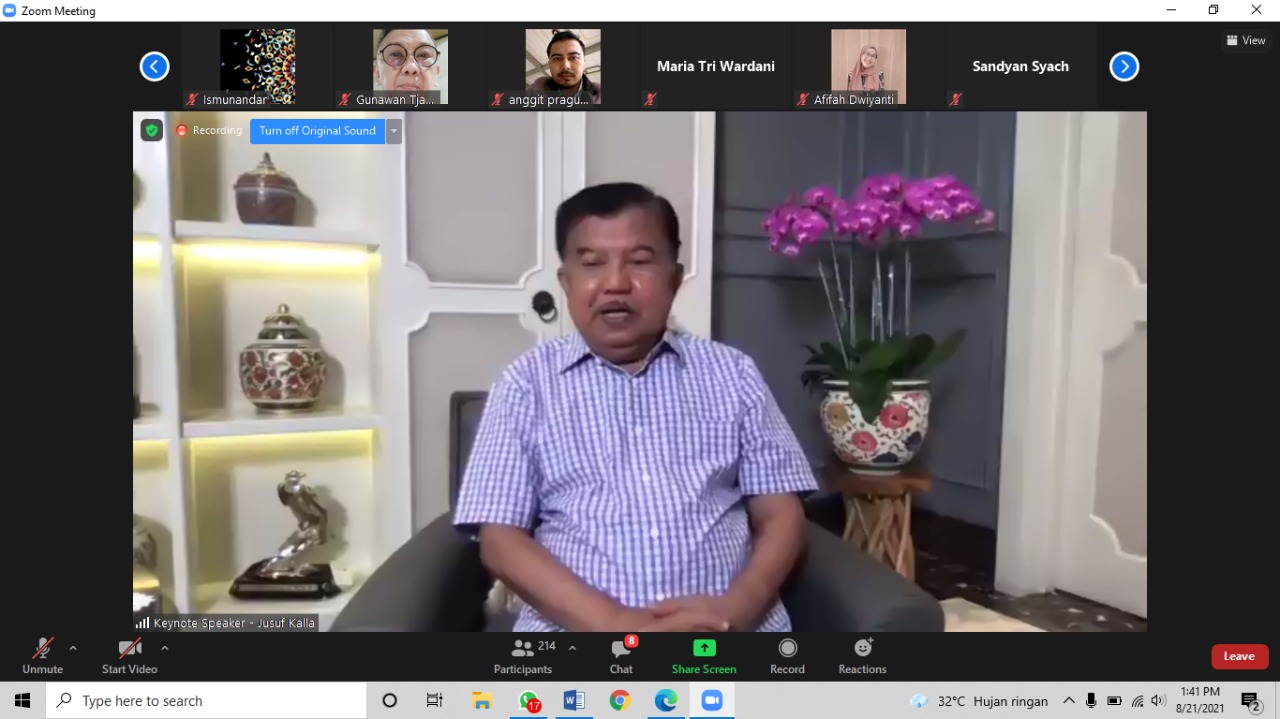Image resolution: width=1280 pixels, height=719 pixels.
Task: Start your video camera
Action: tap(129, 655)
